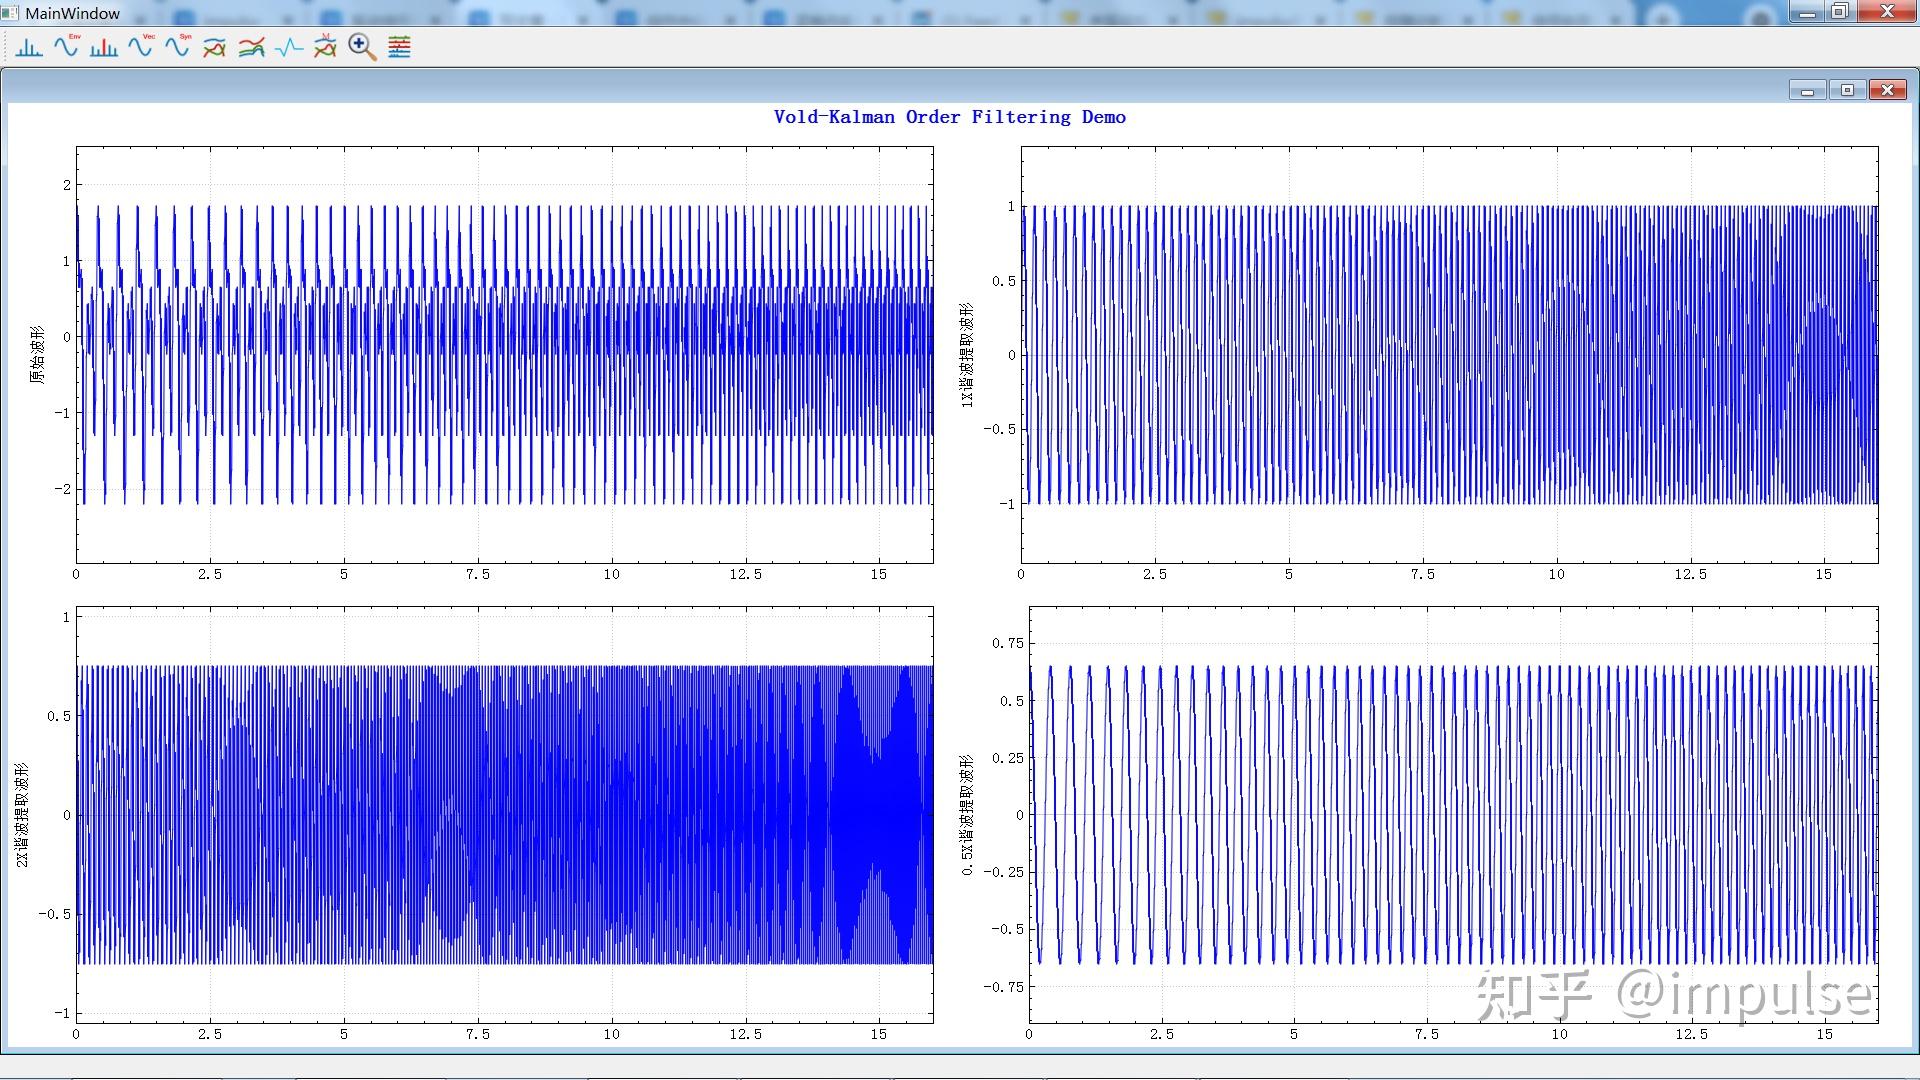Activate the zoom-in magnifier tool
Screen dimensions: 1920x1080
(362, 47)
